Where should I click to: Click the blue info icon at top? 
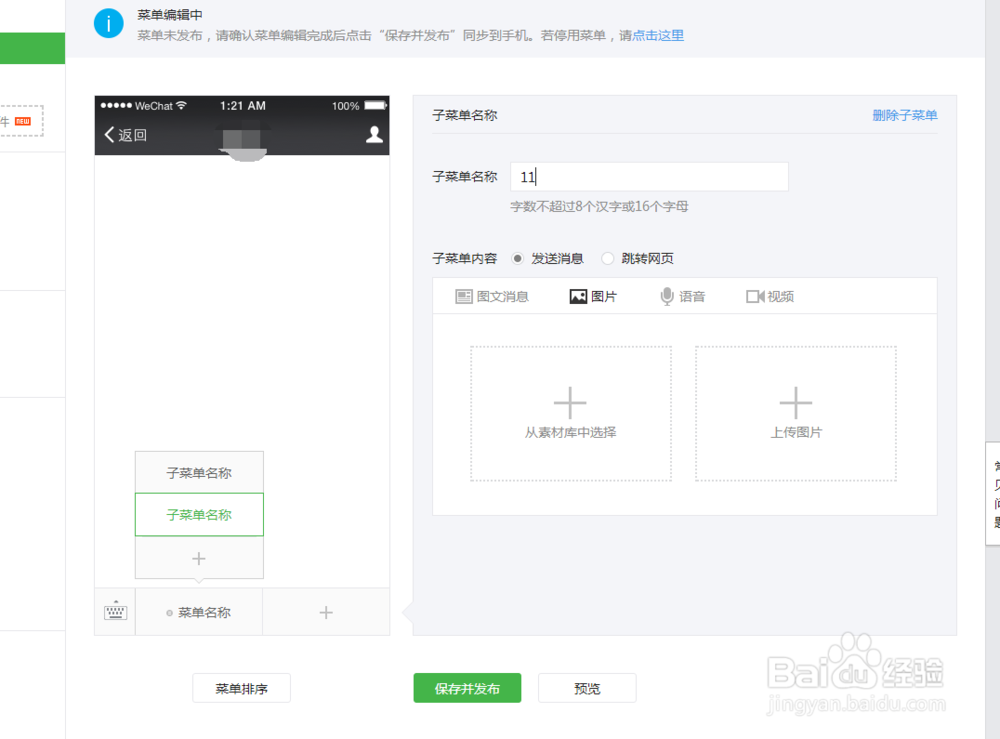tap(108, 24)
